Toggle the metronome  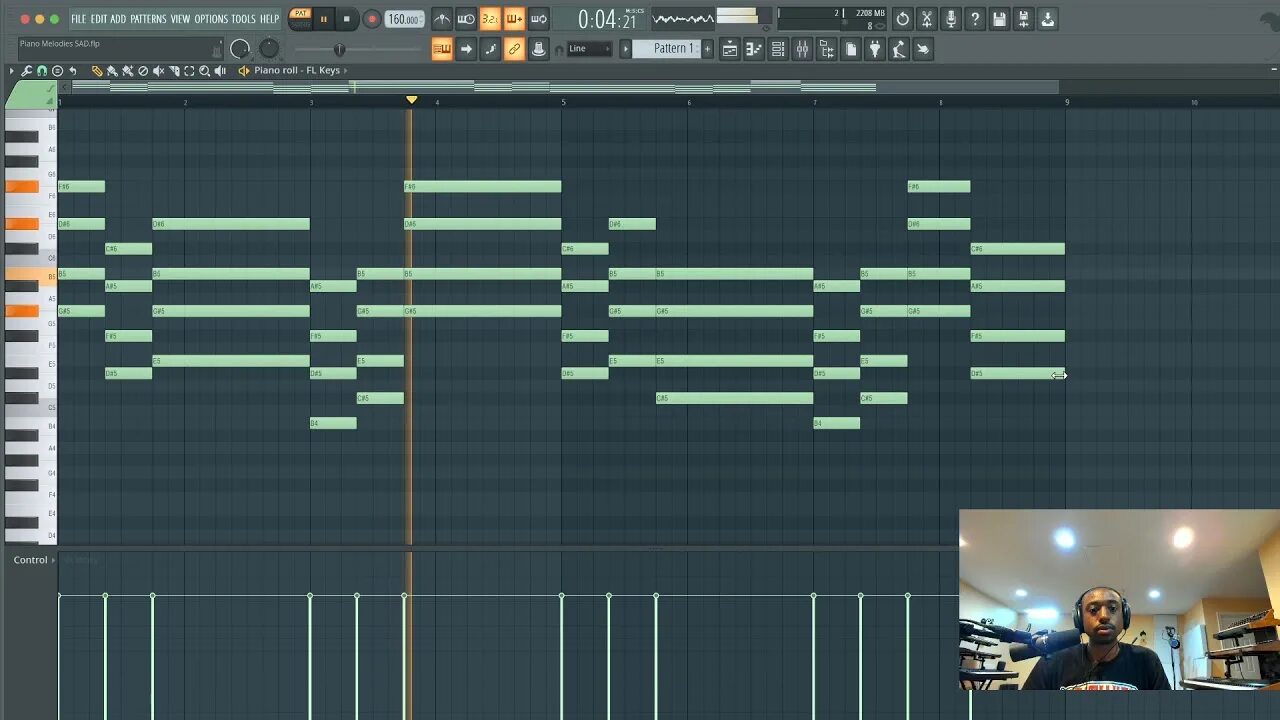[x=442, y=19]
